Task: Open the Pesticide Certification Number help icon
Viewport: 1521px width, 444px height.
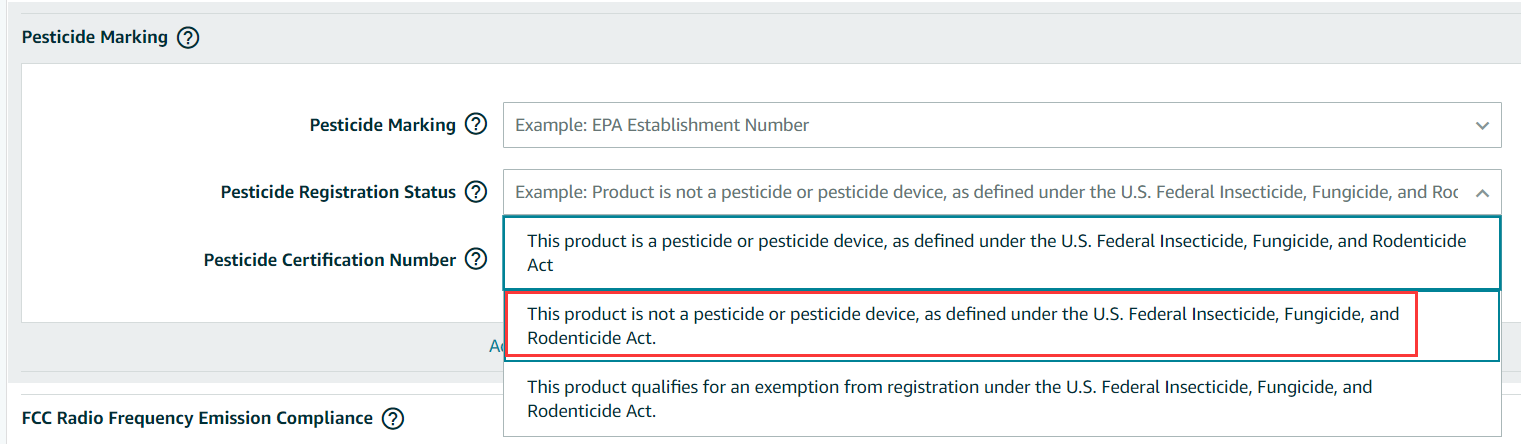Action: click(x=477, y=260)
